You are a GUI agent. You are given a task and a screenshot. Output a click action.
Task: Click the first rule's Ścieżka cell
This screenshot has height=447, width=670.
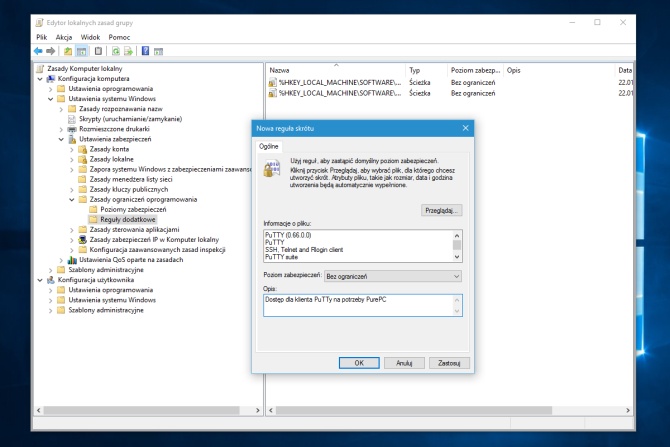(x=419, y=82)
